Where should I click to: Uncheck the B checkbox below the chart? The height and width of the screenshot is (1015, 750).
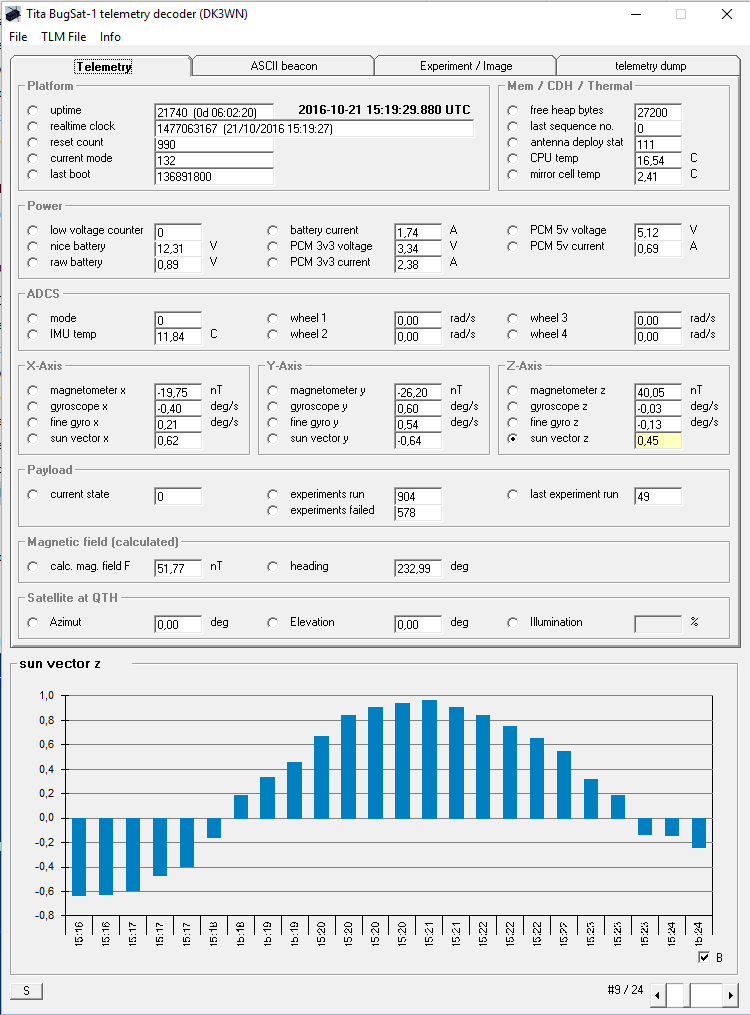[704, 957]
